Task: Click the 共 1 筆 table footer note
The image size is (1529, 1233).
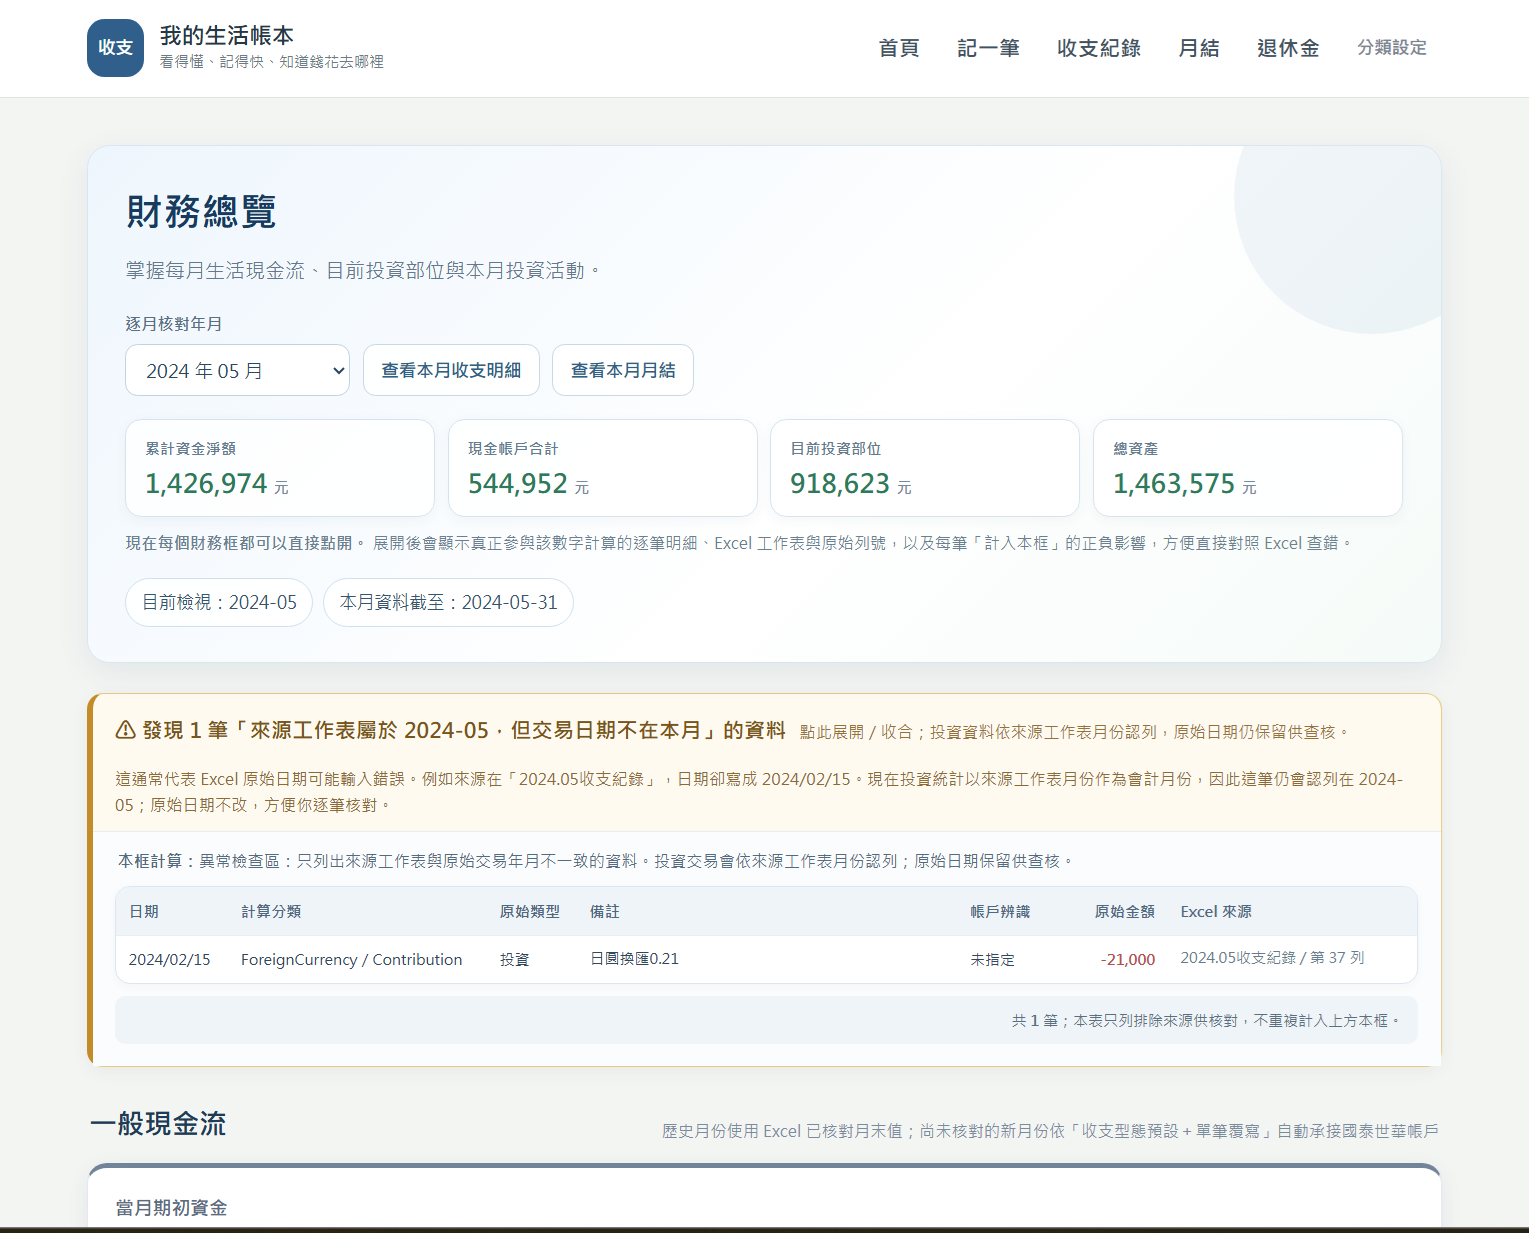Action: point(1204,1020)
